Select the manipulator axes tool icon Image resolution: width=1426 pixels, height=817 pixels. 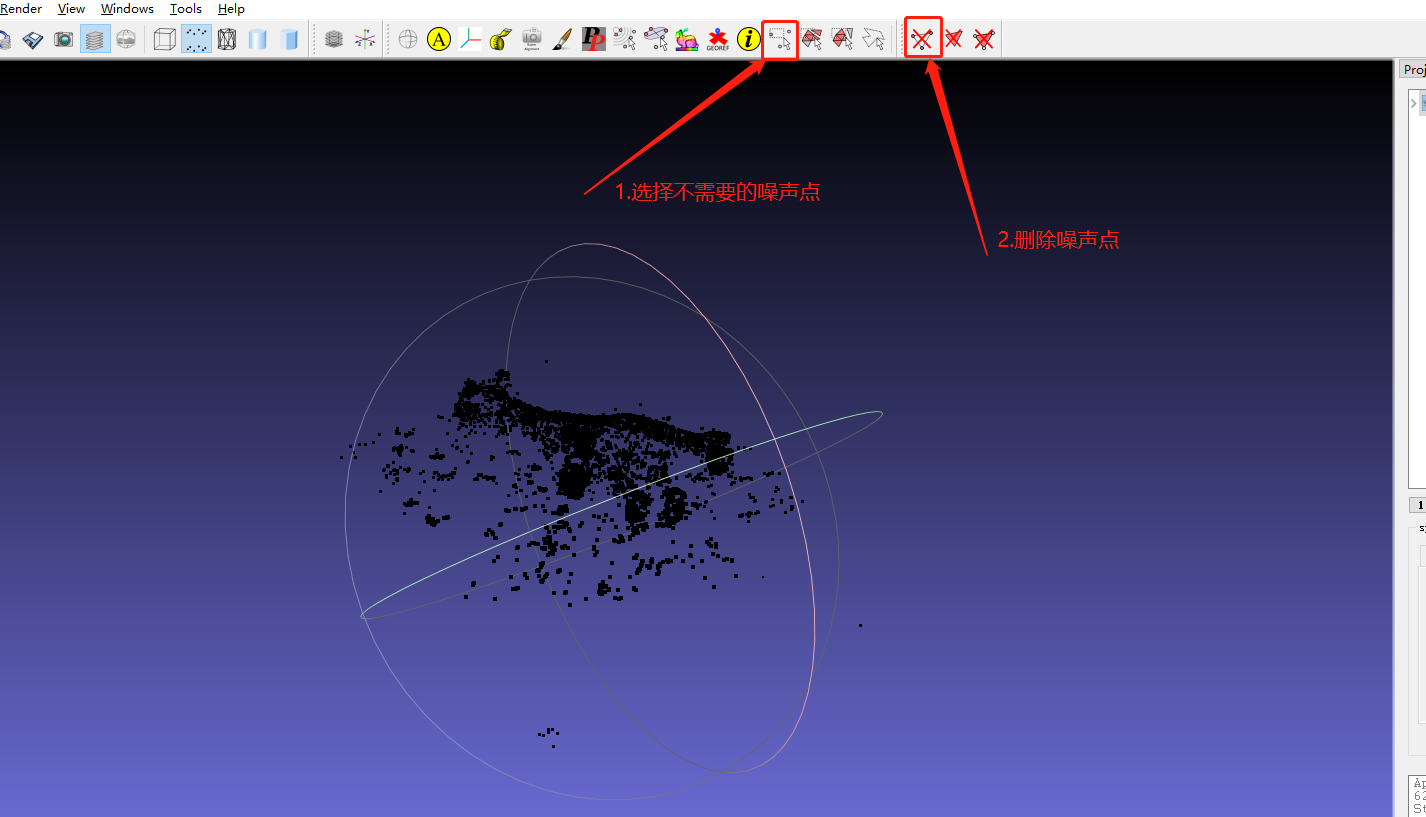click(470, 39)
